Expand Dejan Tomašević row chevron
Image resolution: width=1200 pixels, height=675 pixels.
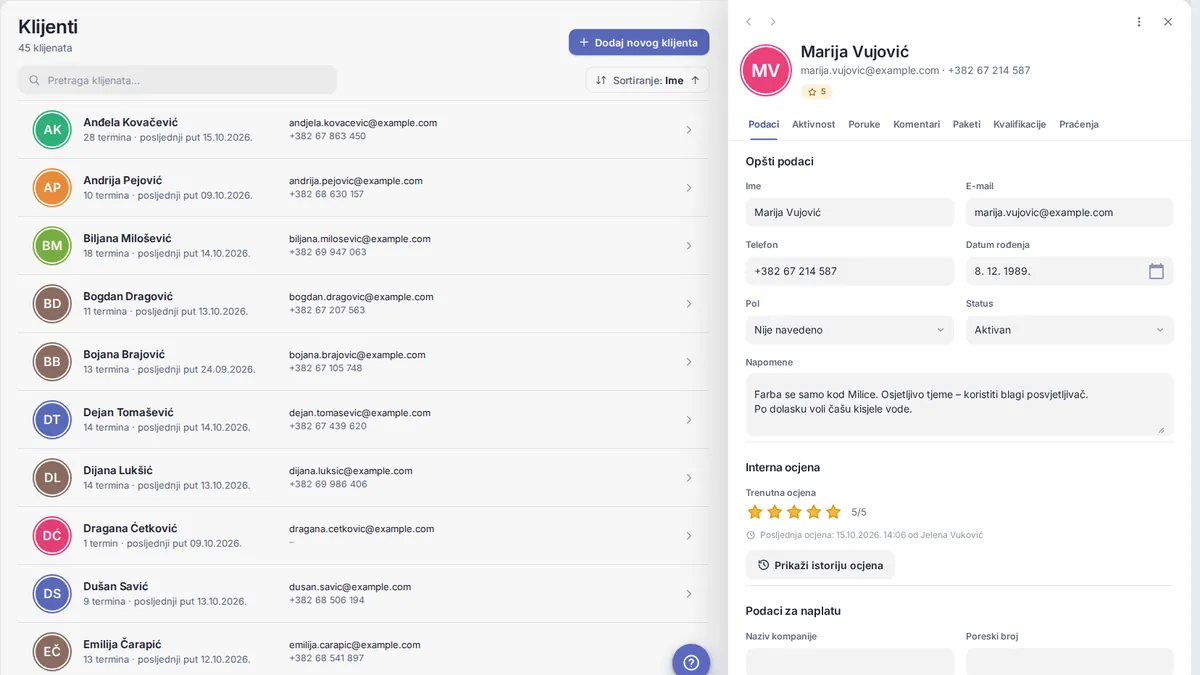(x=689, y=420)
